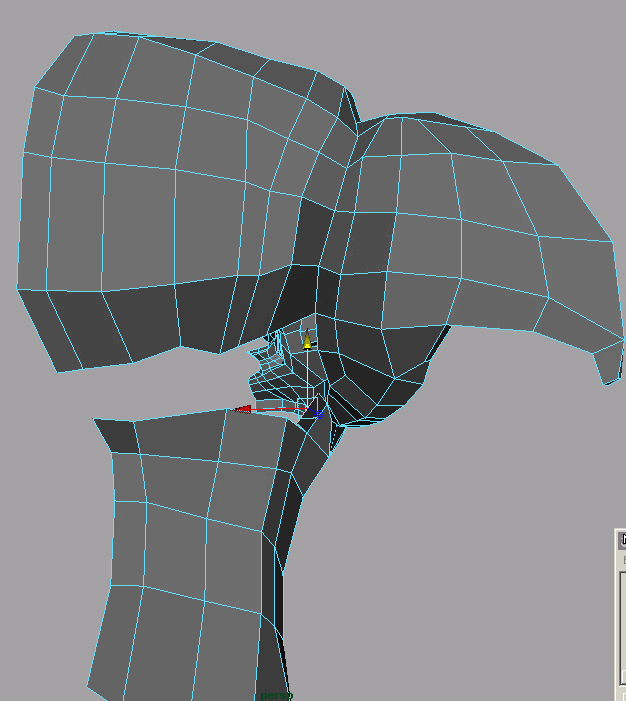Image resolution: width=626 pixels, height=701 pixels.
Task: Select the top-edge faces of the left lobe
Action: (200, 60)
